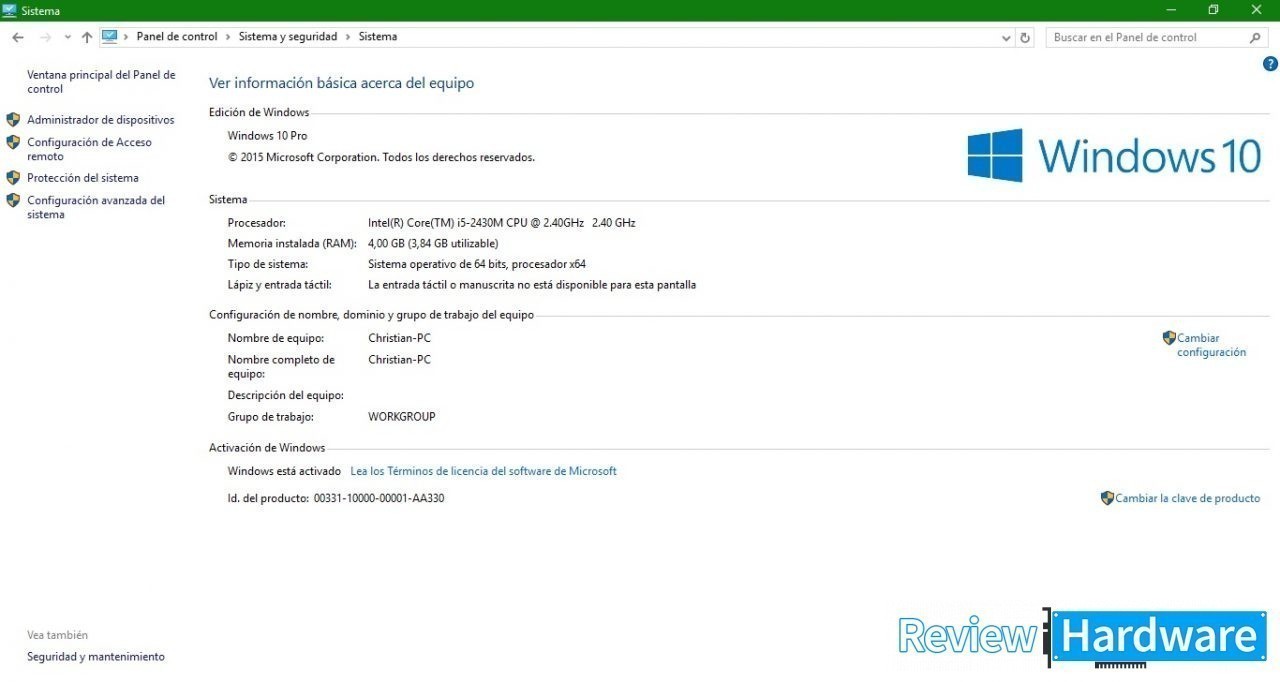Go up one level with Up arrow
The width and height of the screenshot is (1280, 682).
tap(87, 37)
